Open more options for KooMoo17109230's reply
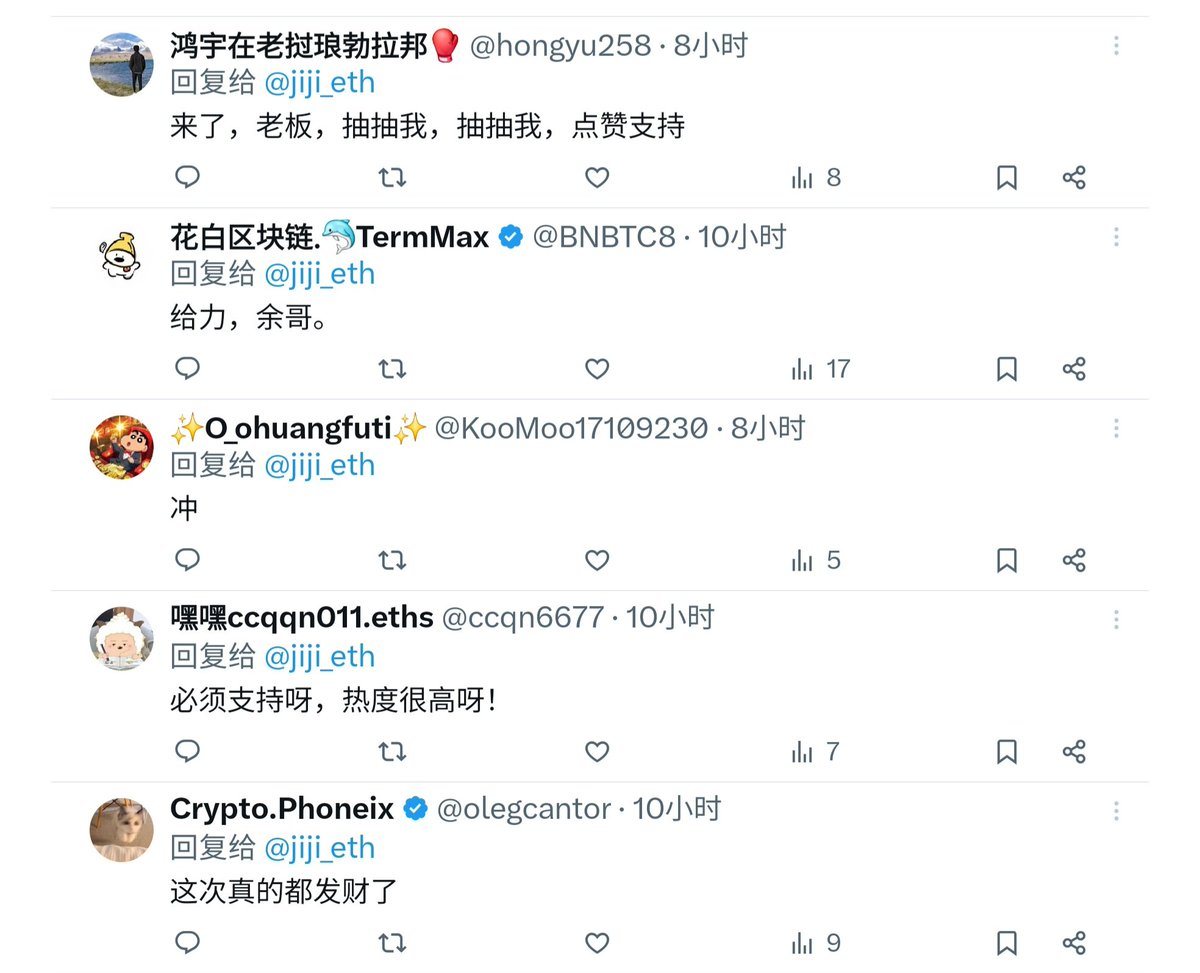The height and width of the screenshot is (973, 1200). pos(1116,428)
